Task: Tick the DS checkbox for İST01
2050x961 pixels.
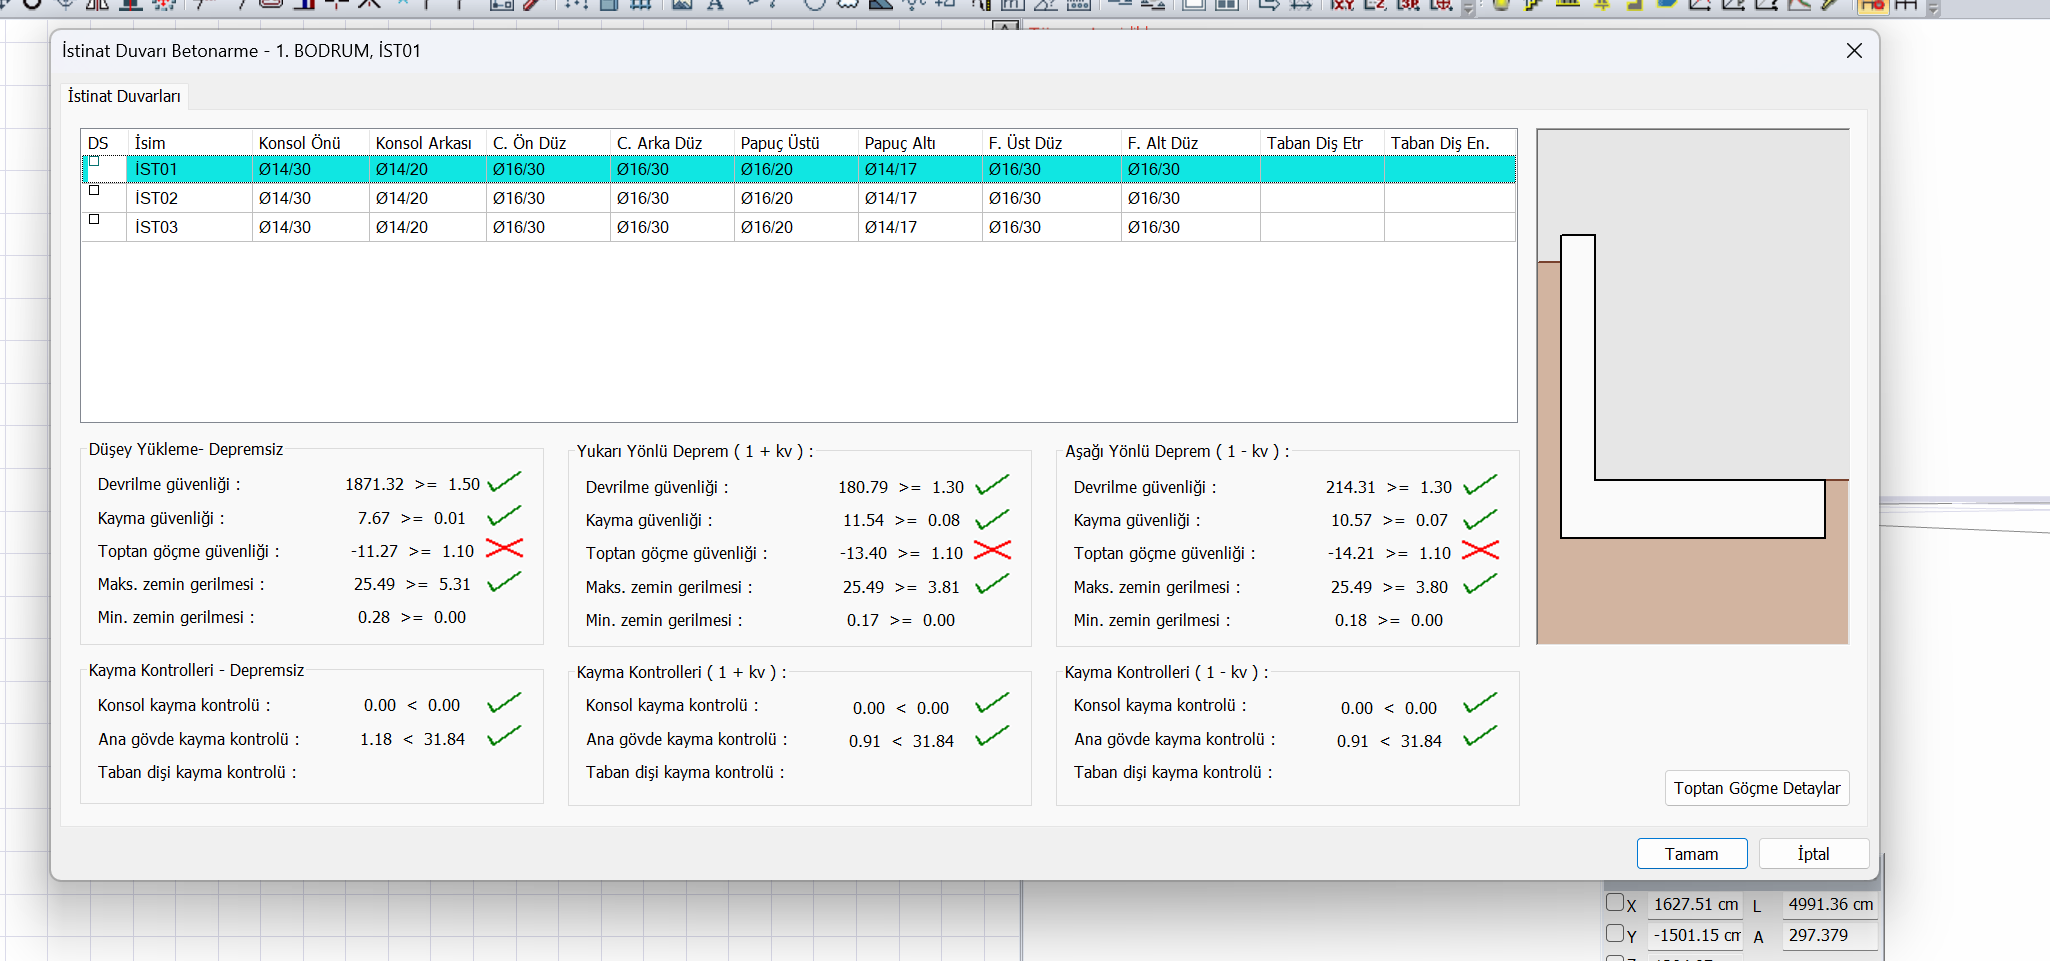Action: click(x=95, y=161)
